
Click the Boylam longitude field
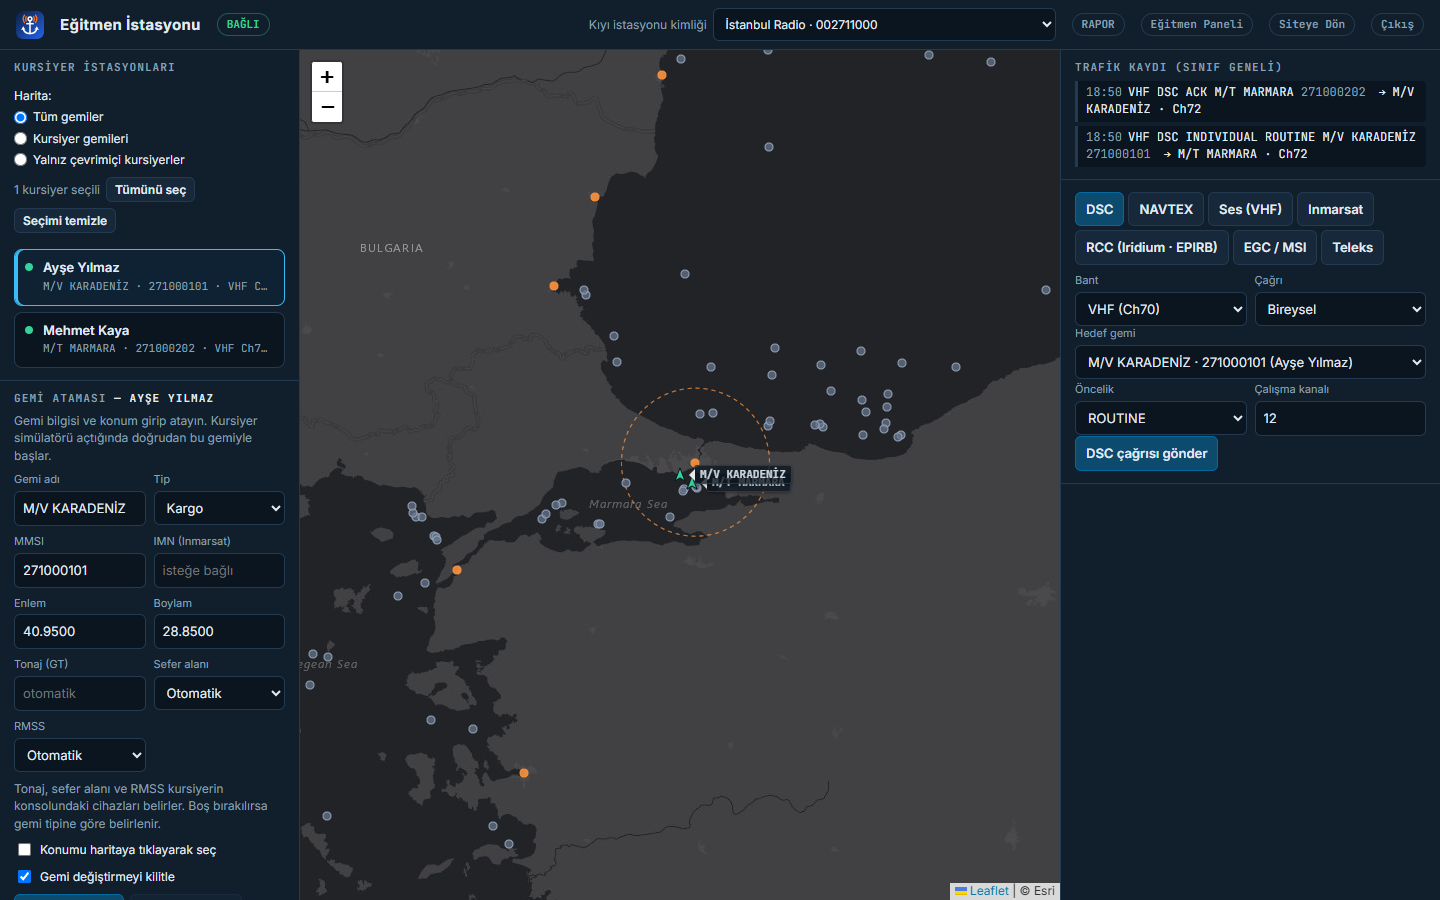click(219, 631)
